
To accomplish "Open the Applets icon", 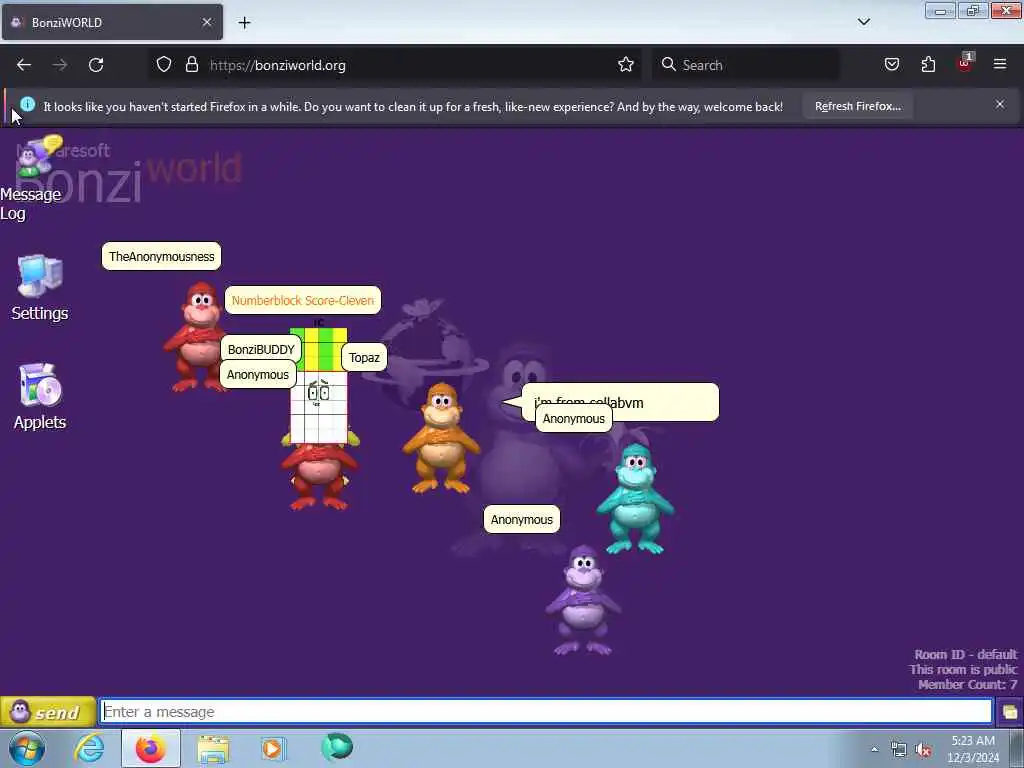I will click(40, 397).
